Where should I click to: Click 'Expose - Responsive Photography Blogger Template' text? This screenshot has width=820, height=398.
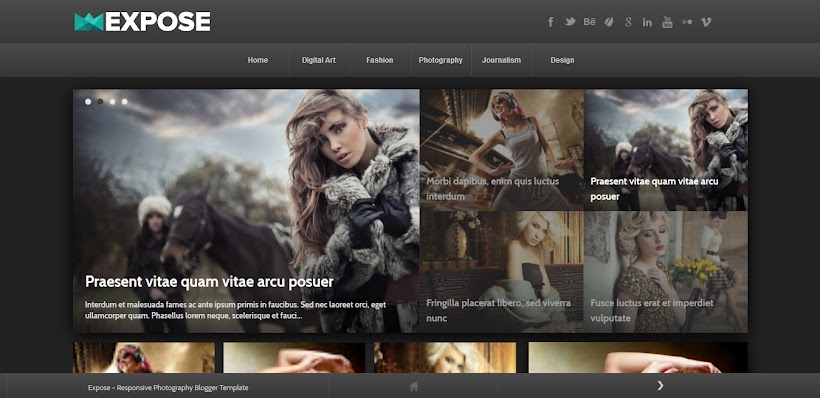pyautogui.click(x=168, y=388)
